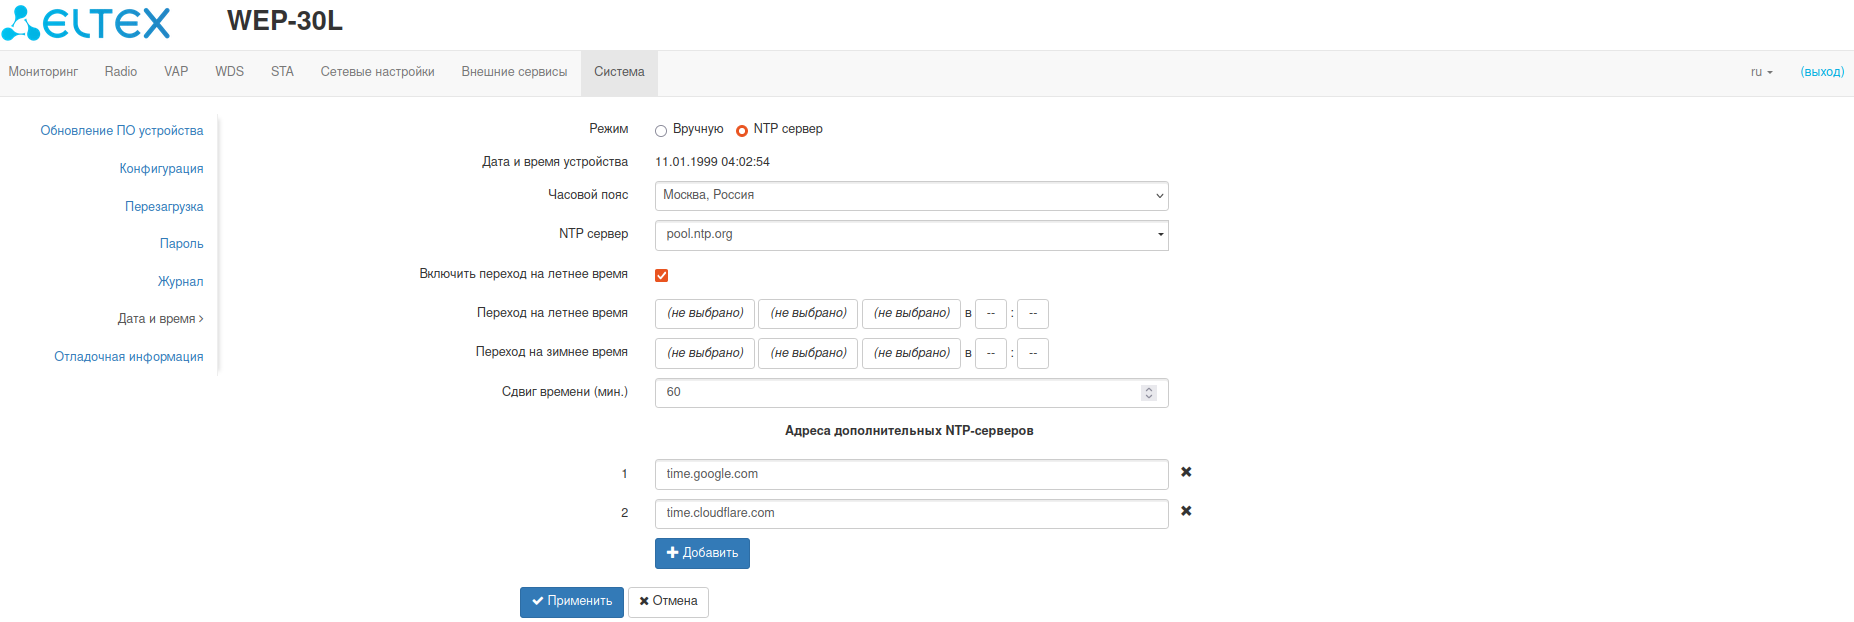
Task: Cancel changes with the Отмена button
Action: pyautogui.click(x=668, y=601)
